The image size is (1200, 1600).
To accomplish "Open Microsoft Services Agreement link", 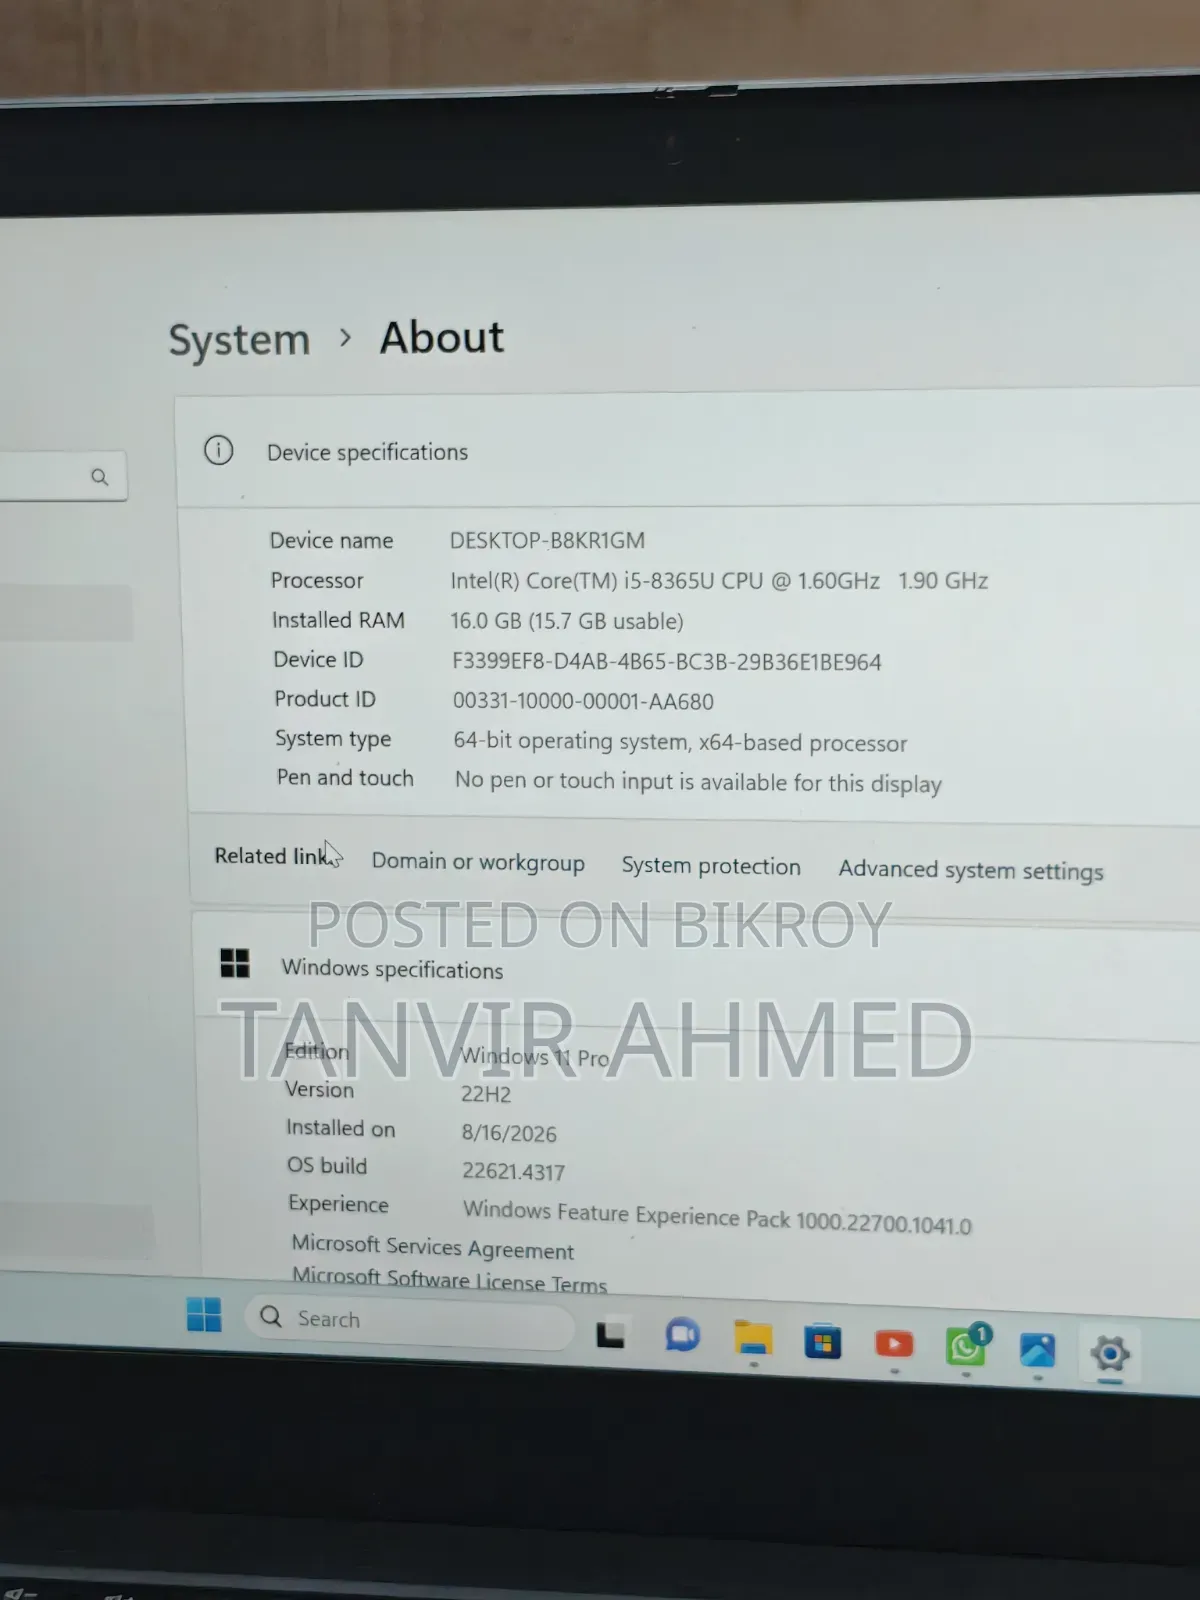I will tap(433, 1247).
